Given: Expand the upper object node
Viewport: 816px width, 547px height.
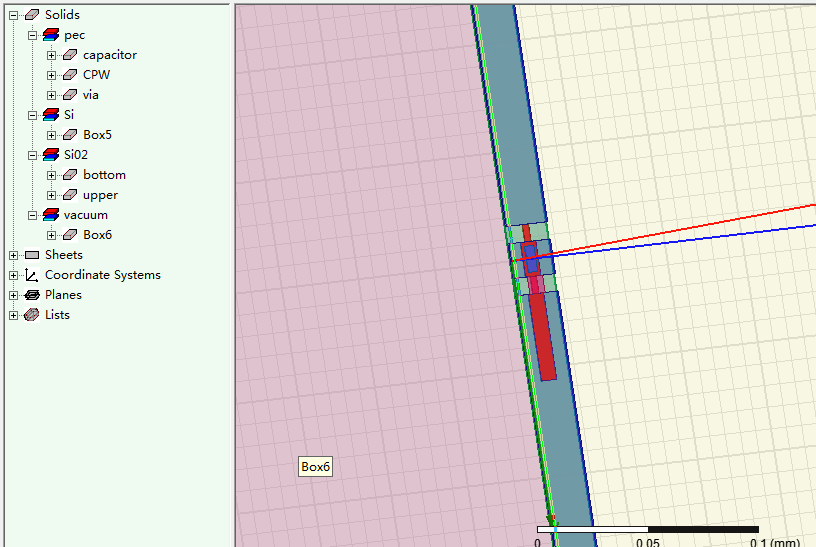Looking at the screenshot, I should (x=52, y=195).
